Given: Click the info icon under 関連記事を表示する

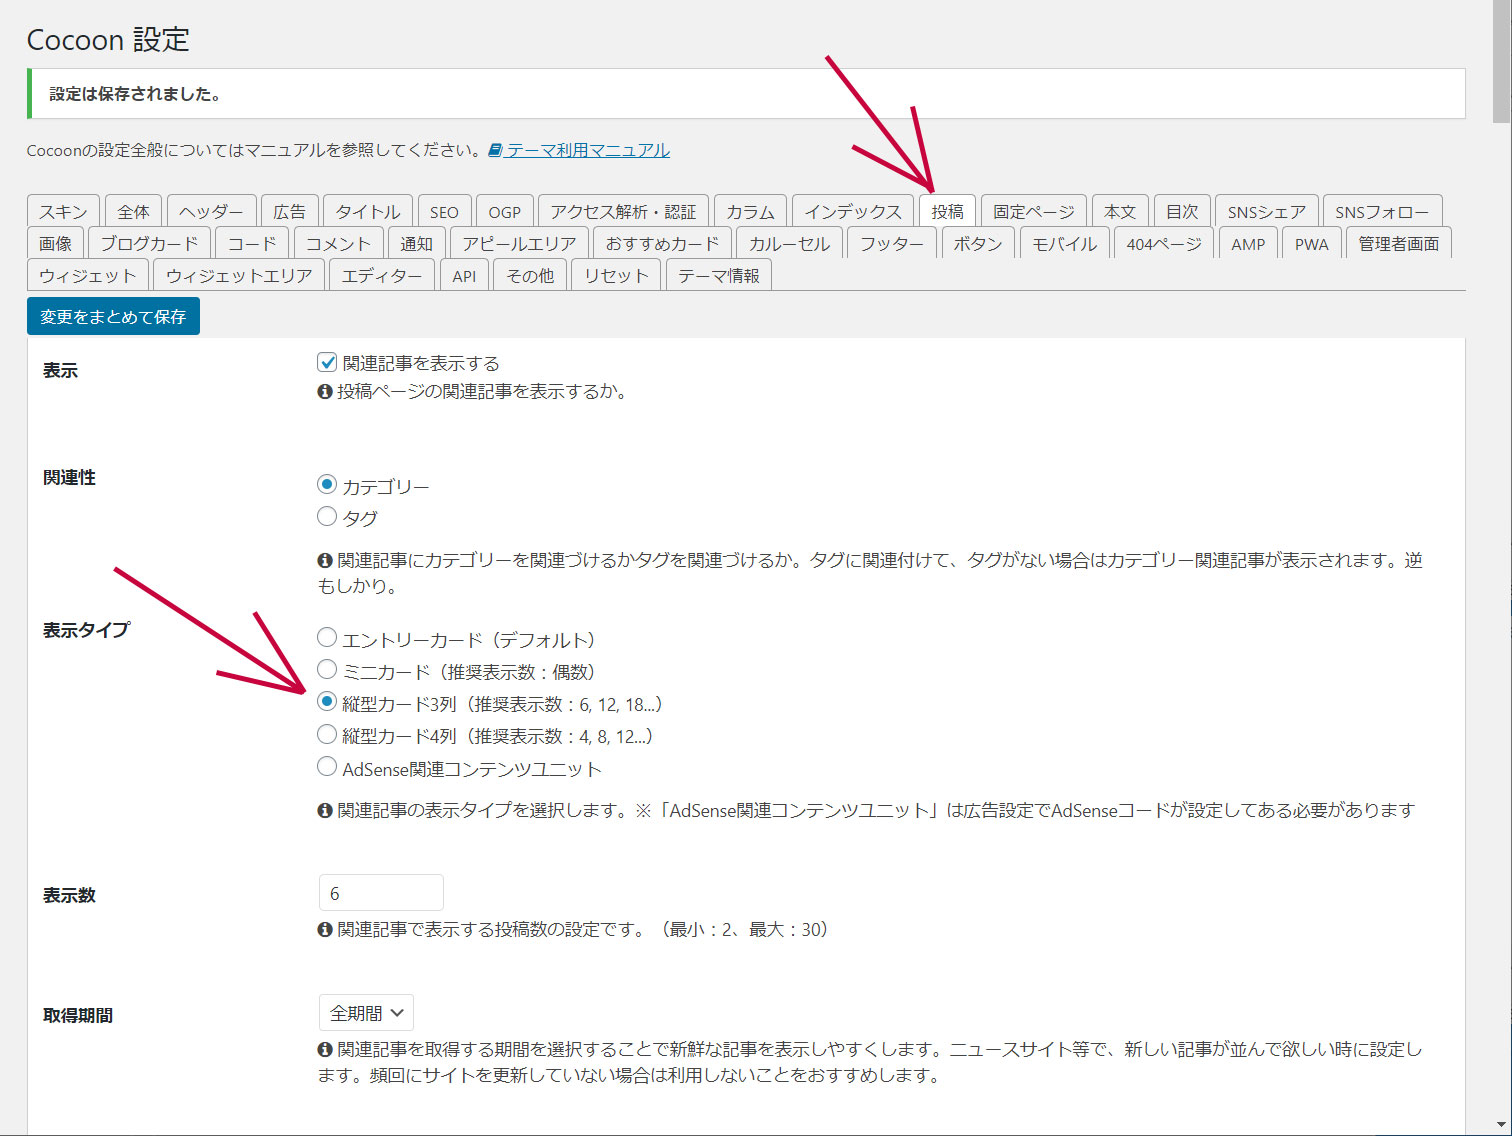Looking at the screenshot, I should point(325,392).
